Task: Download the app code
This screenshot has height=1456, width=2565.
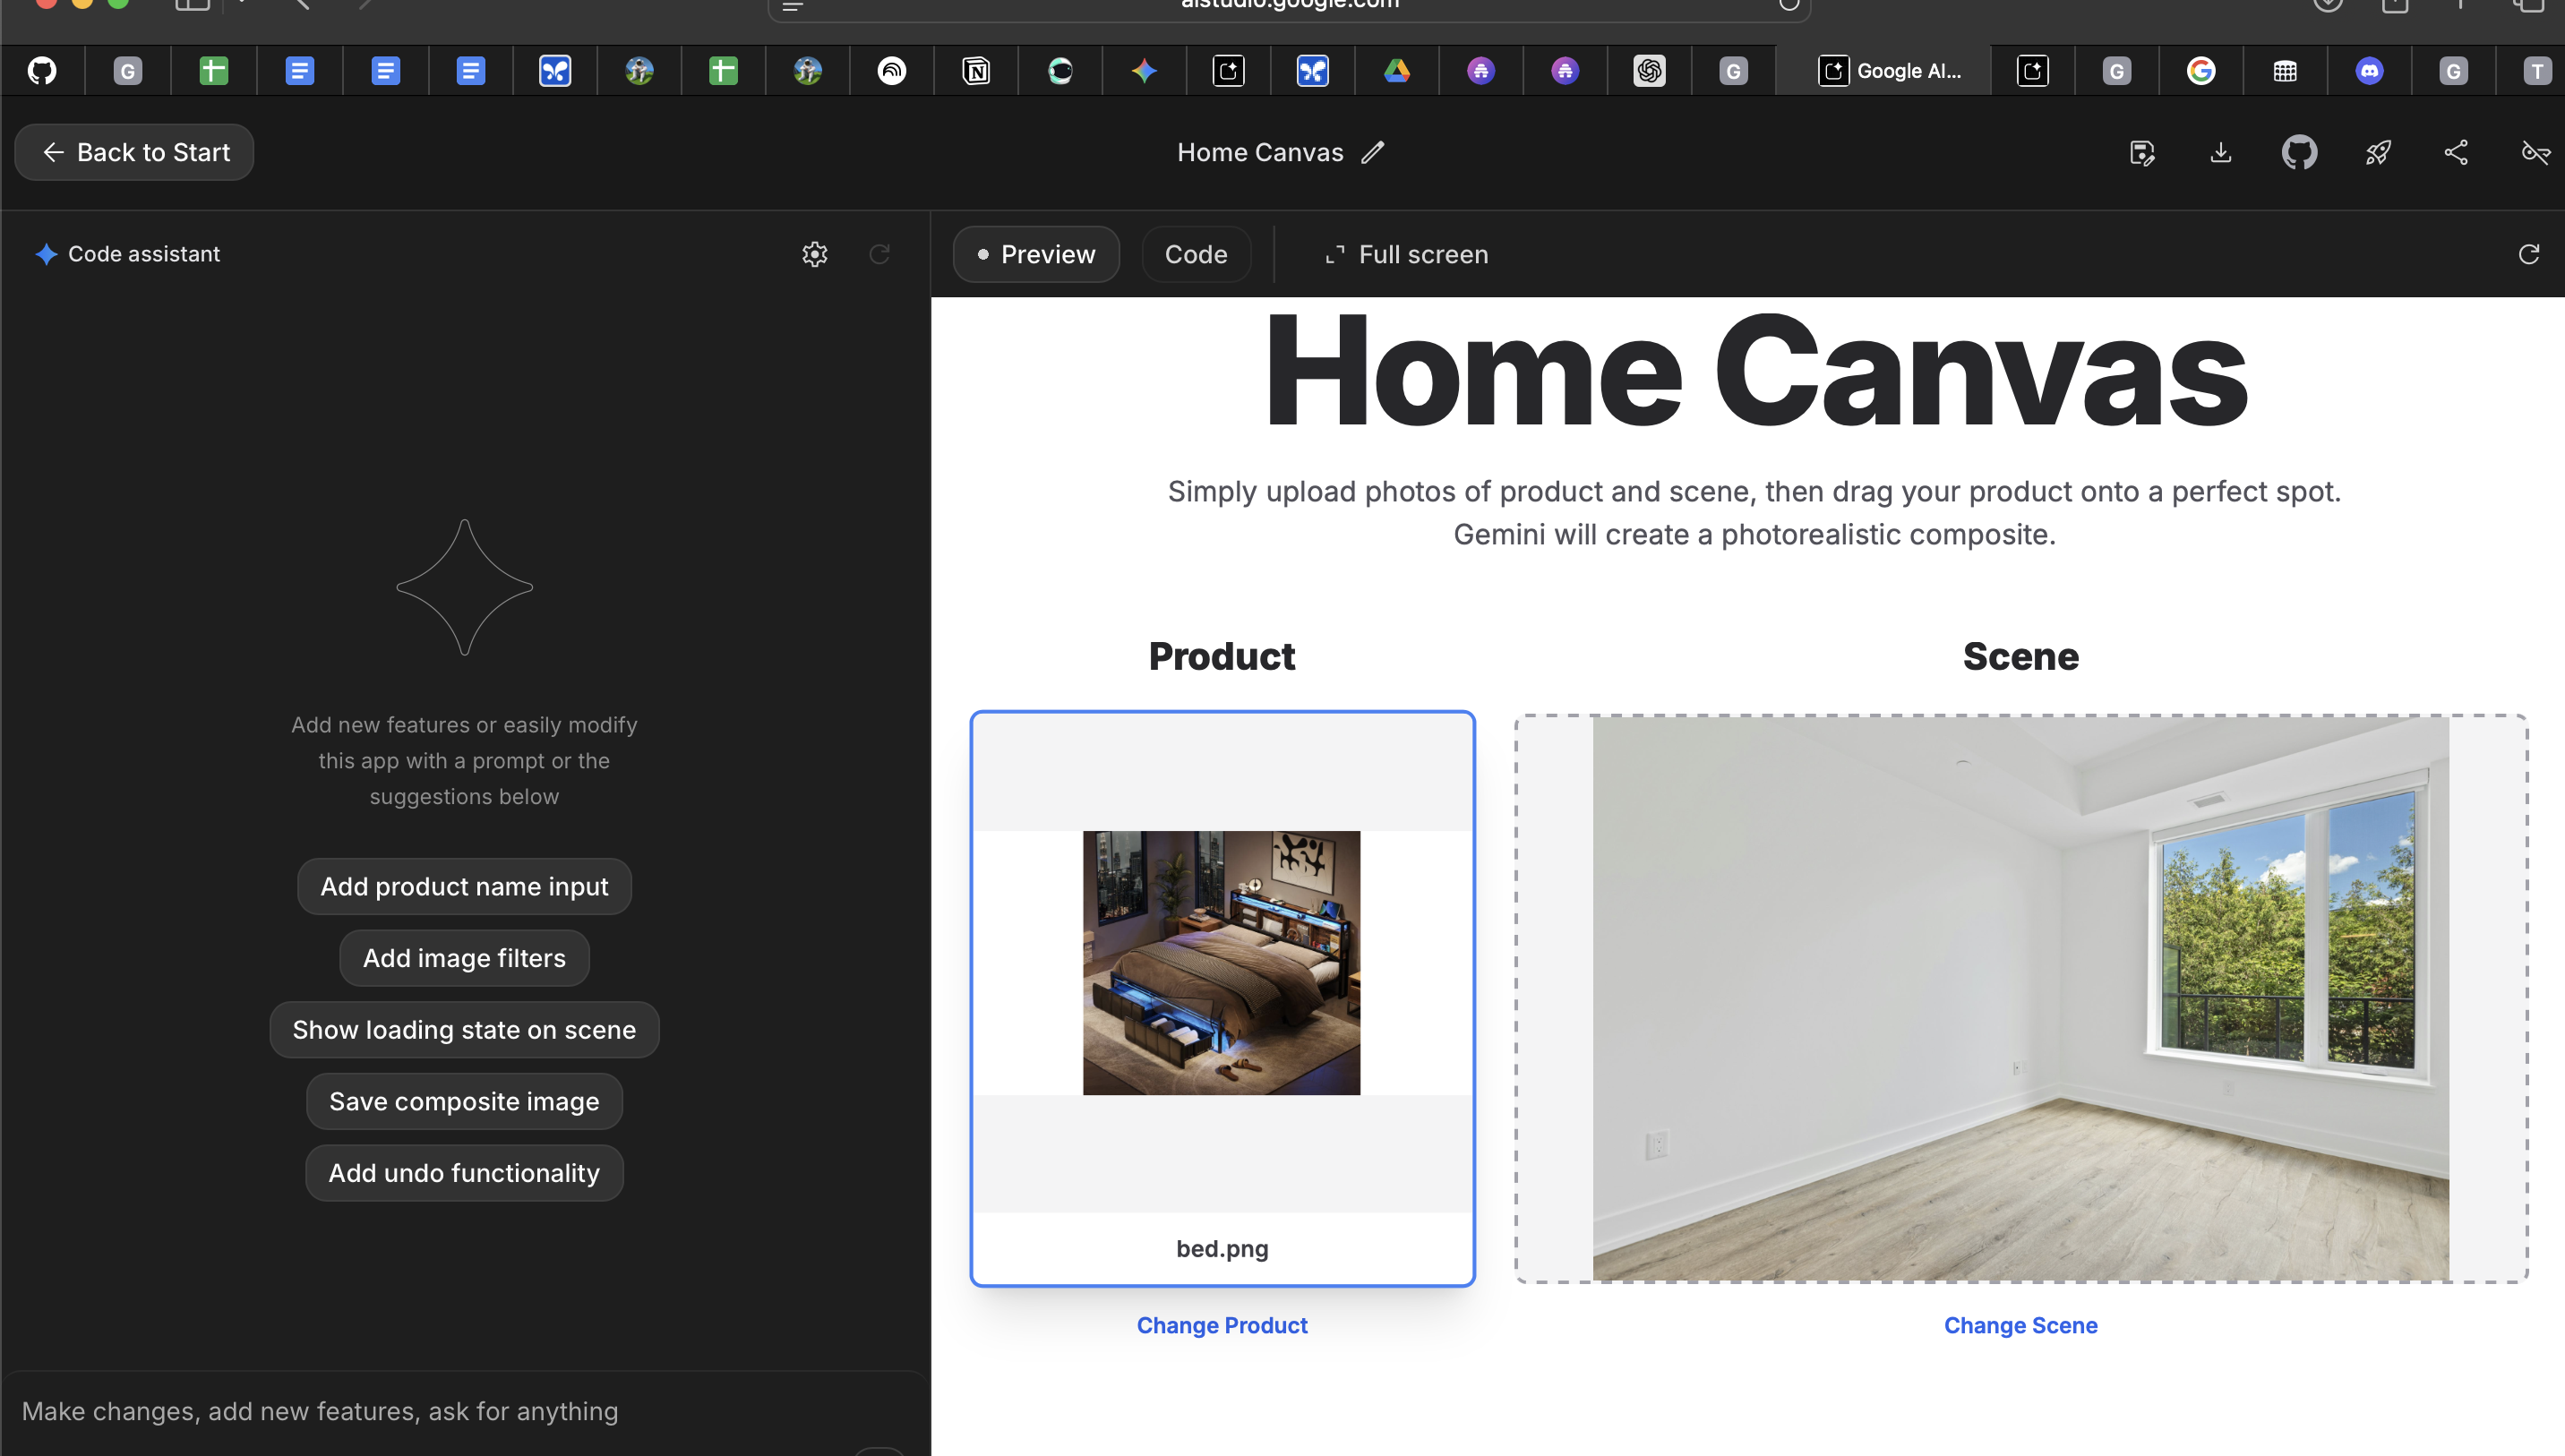Action: pyautogui.click(x=2219, y=152)
